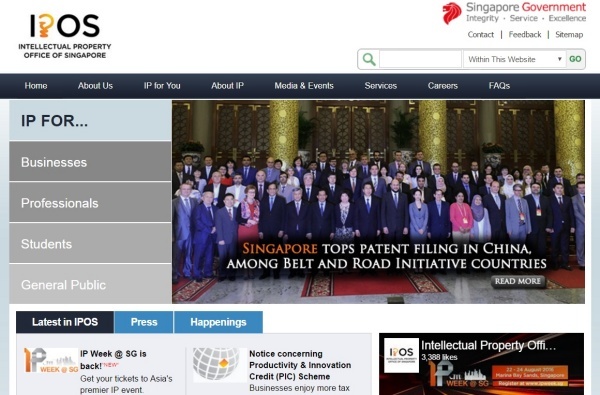Open the Services menu item

tap(380, 86)
